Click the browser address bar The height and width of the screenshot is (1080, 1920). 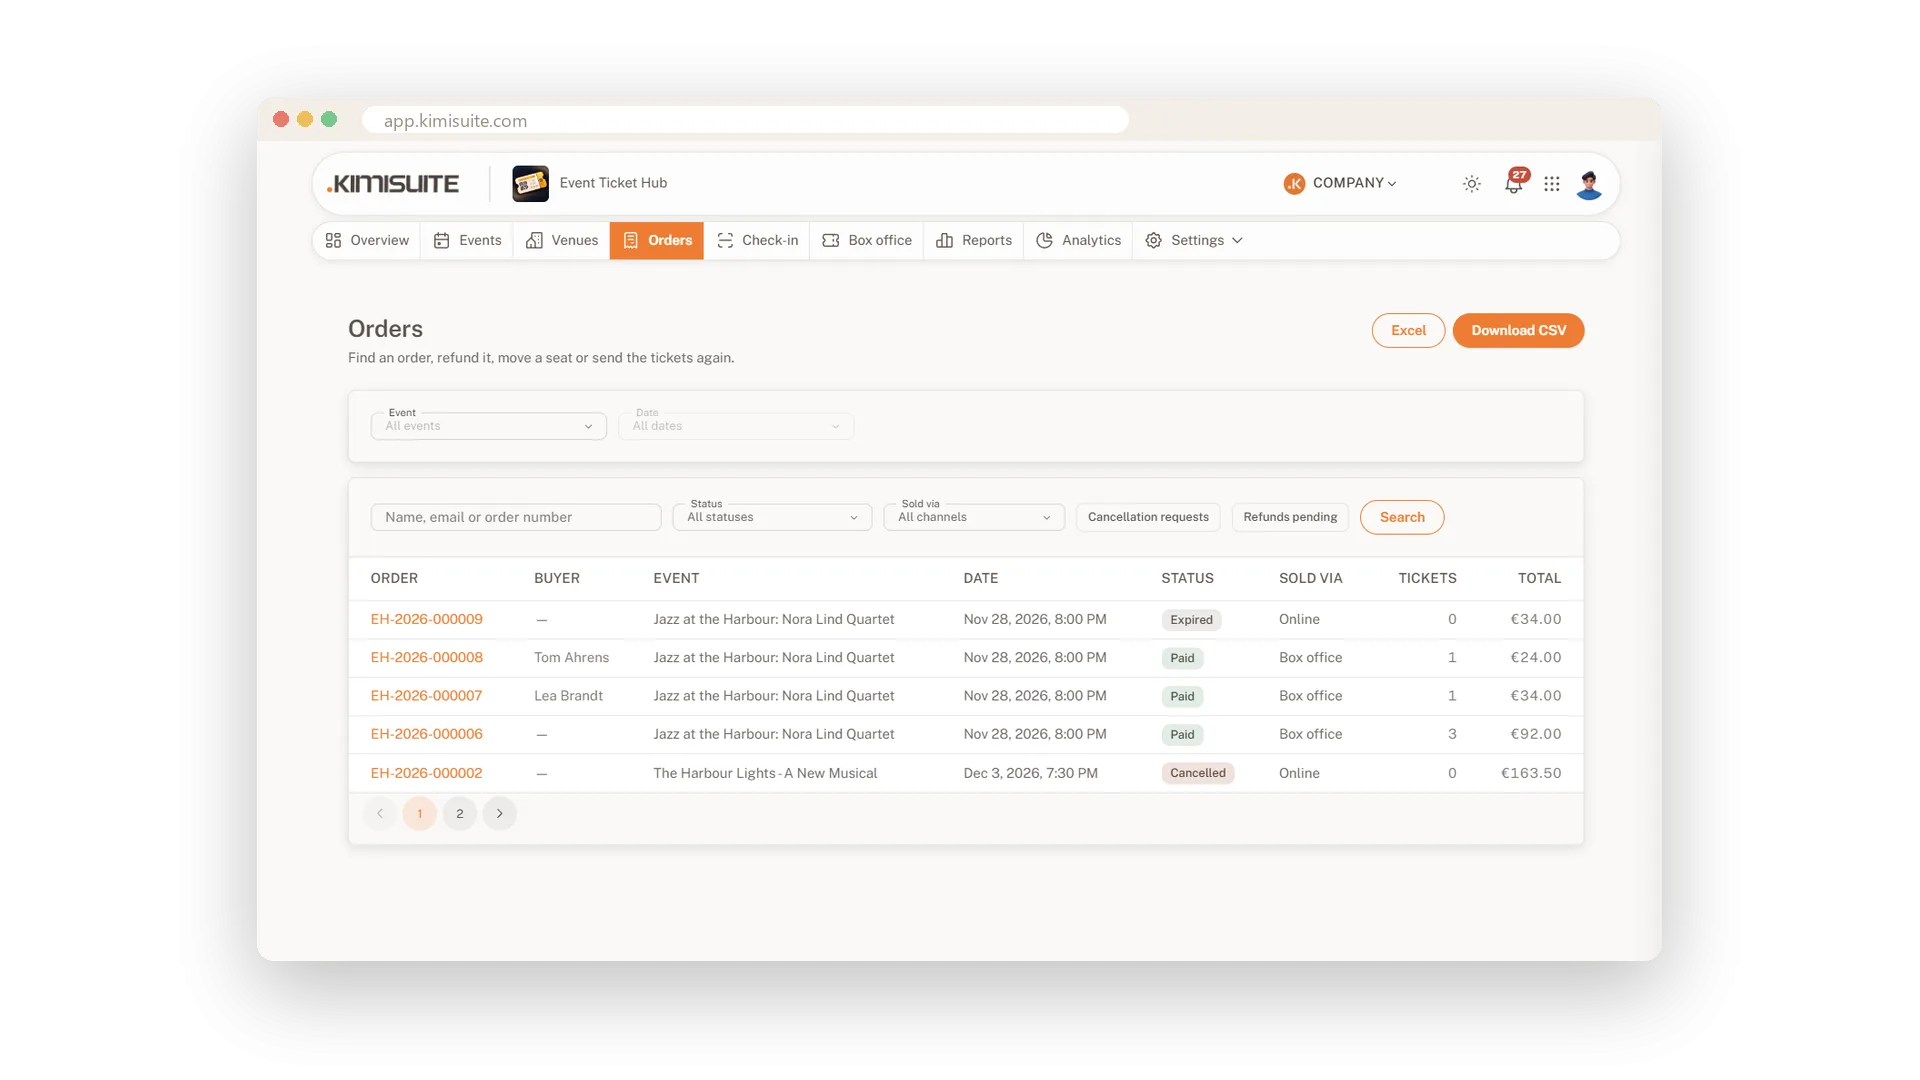[x=745, y=120]
